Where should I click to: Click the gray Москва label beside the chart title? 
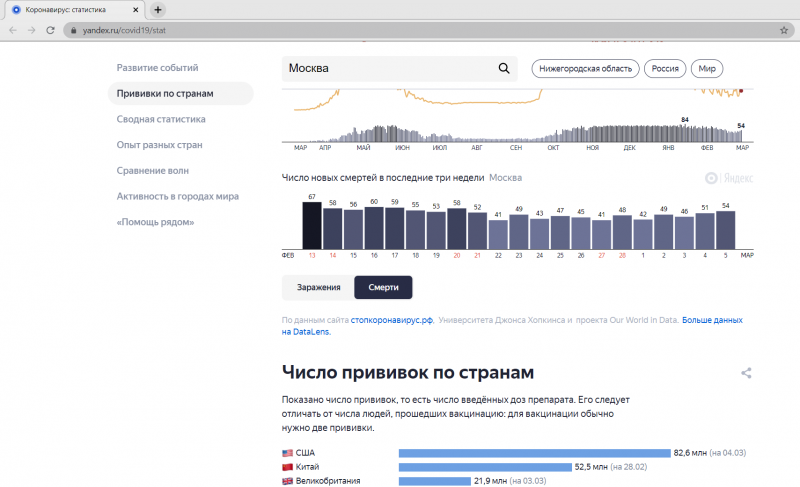pos(505,177)
